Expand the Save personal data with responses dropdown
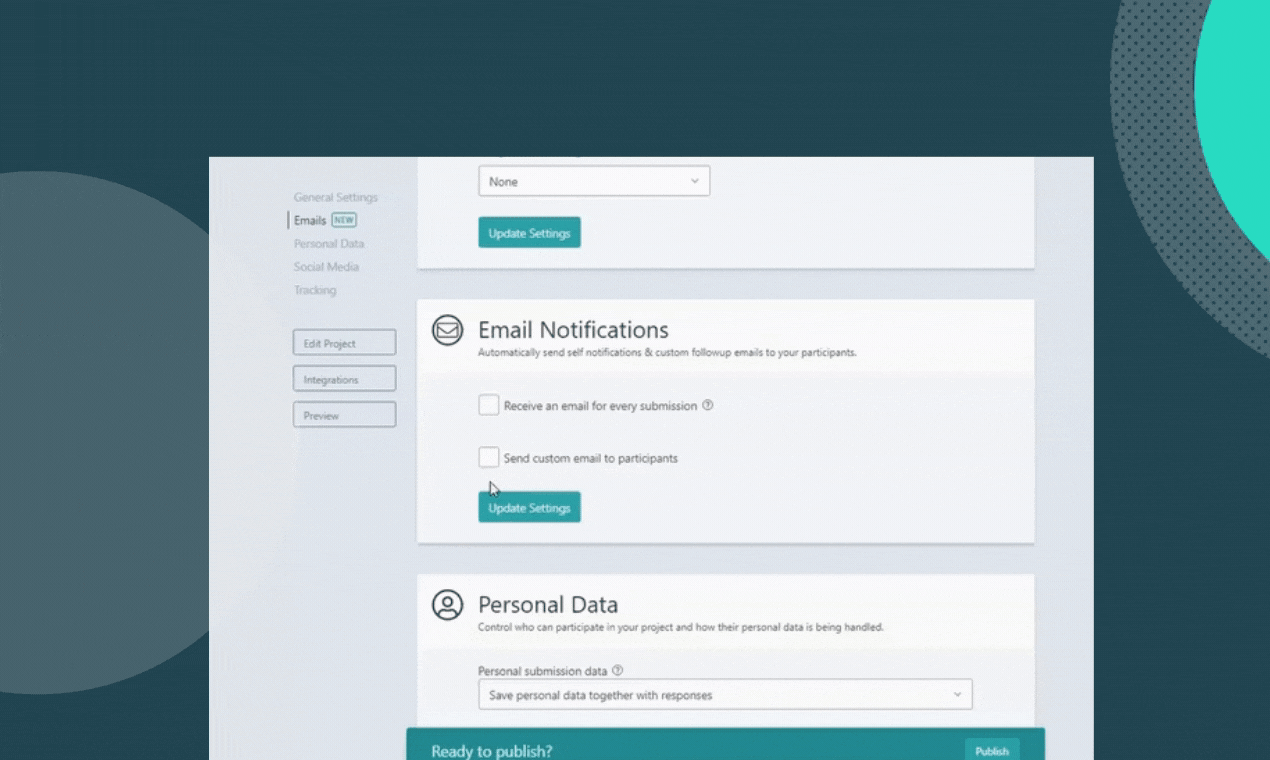 click(x=725, y=694)
